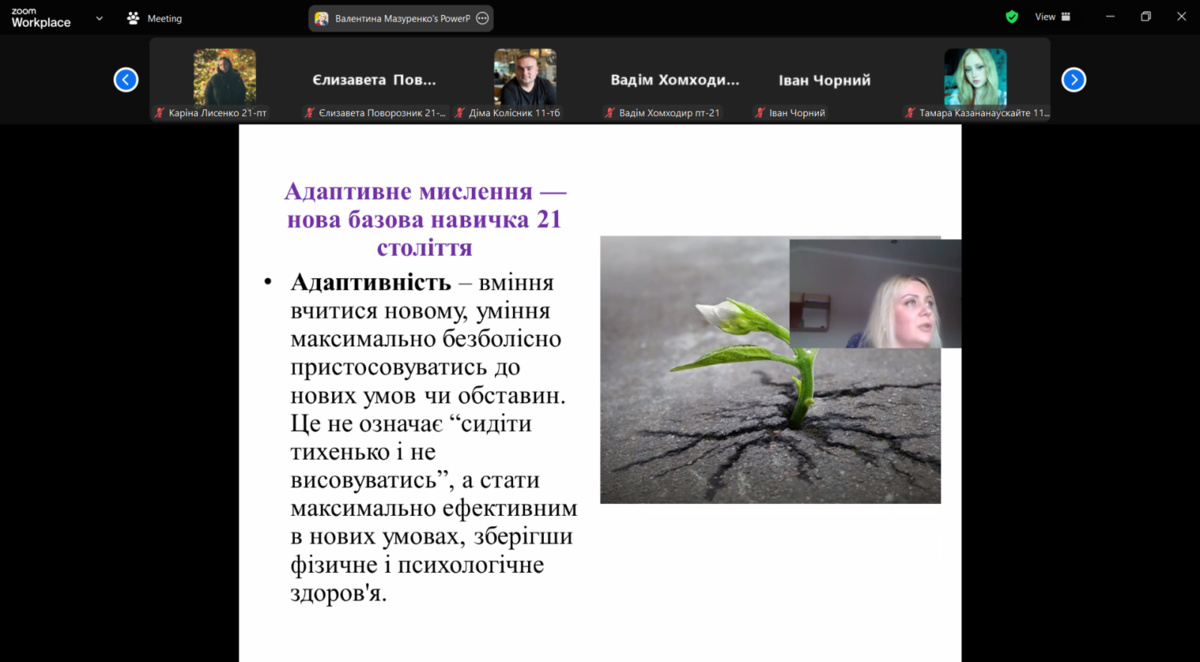
Task: Select Тамара's video thumbnail
Action: tap(975, 77)
